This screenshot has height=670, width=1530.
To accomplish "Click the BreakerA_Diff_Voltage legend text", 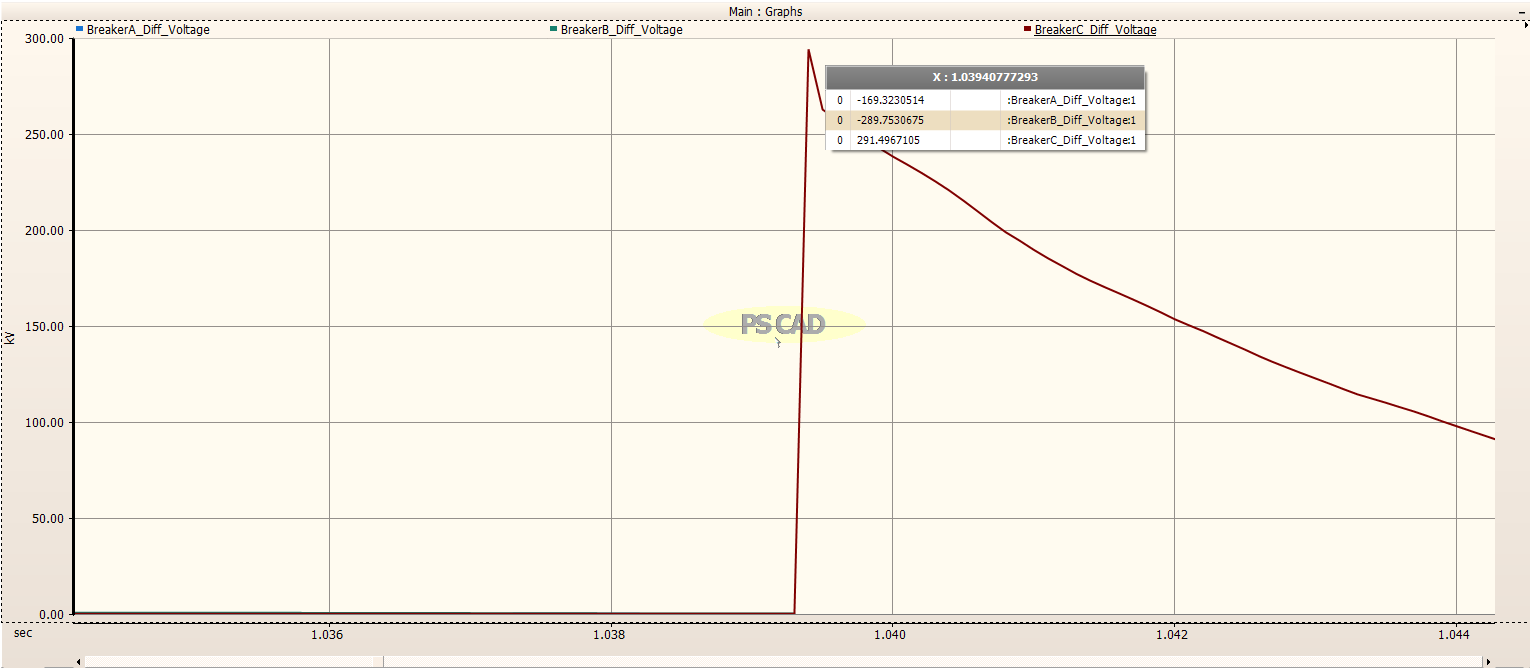I will click(145, 29).
